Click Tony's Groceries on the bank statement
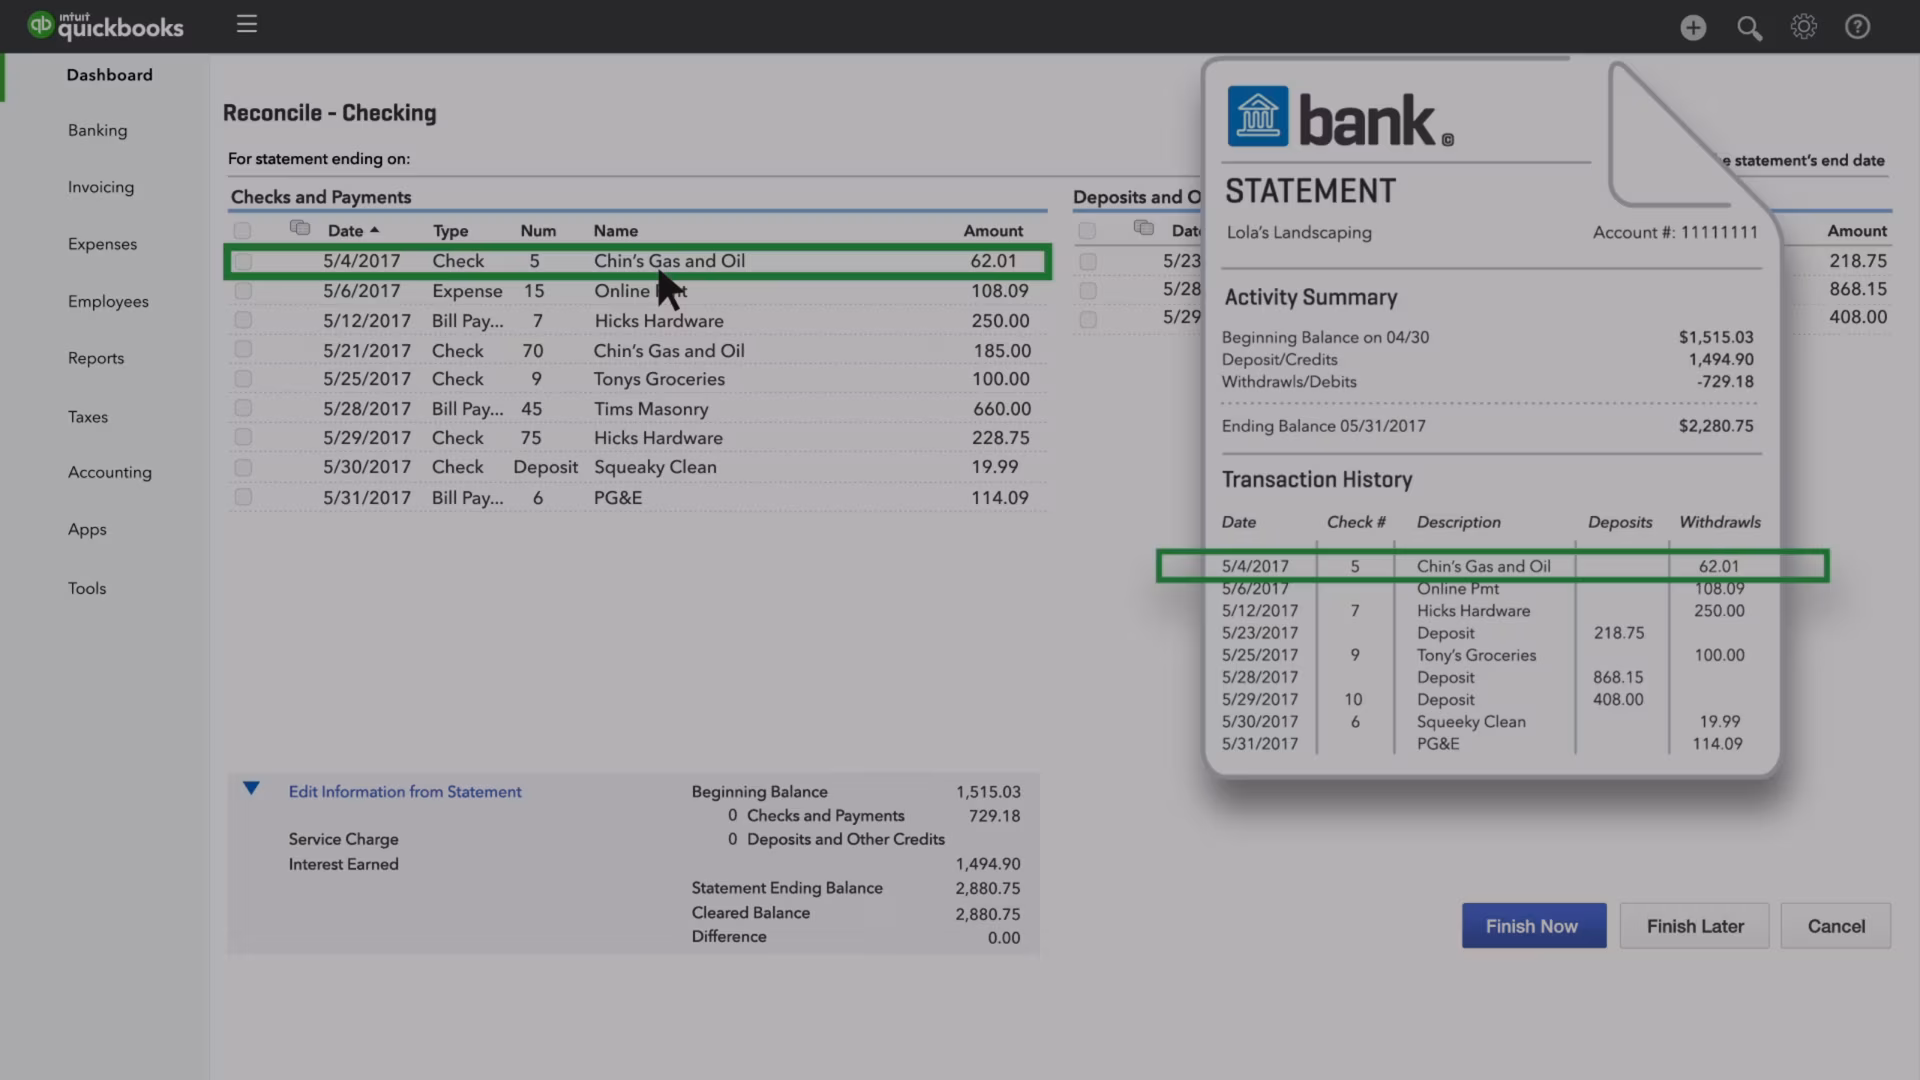 [x=1476, y=655]
